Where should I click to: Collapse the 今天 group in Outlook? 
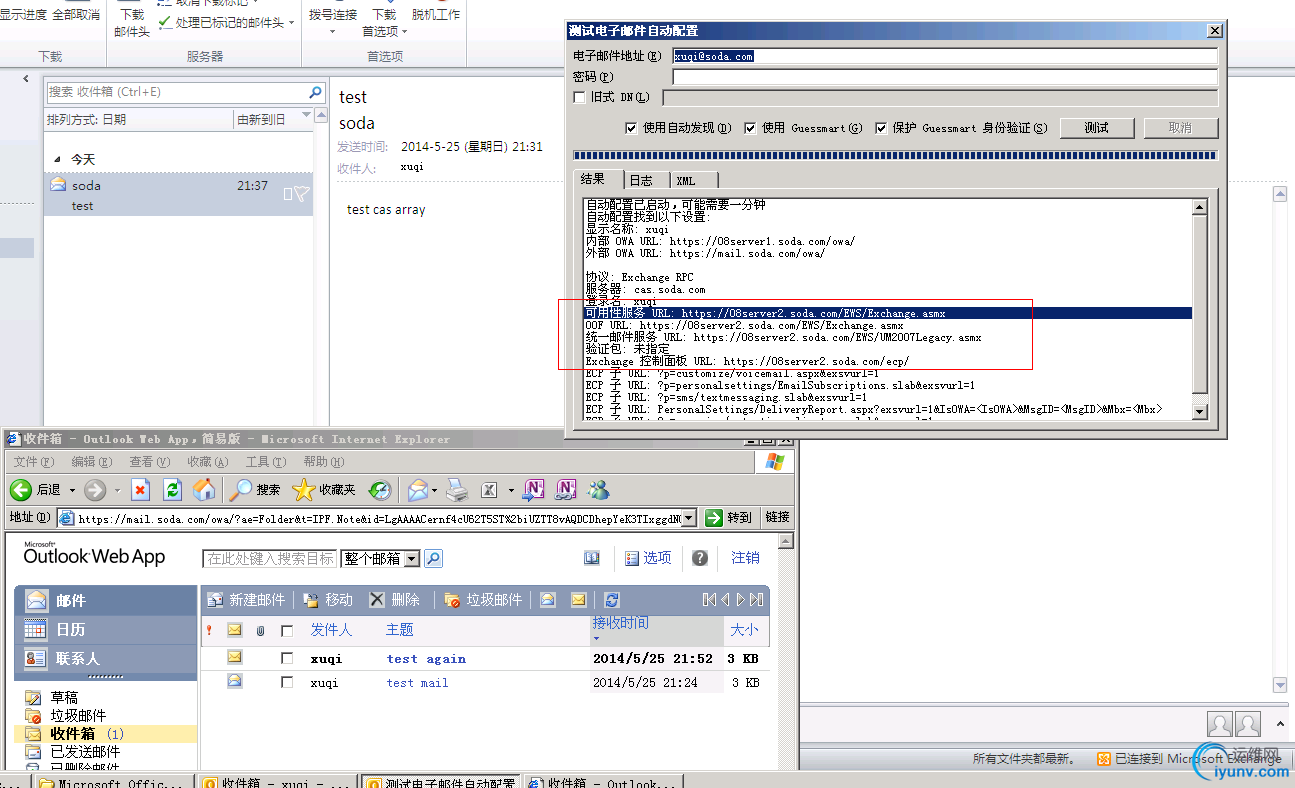pyautogui.click(x=56, y=160)
